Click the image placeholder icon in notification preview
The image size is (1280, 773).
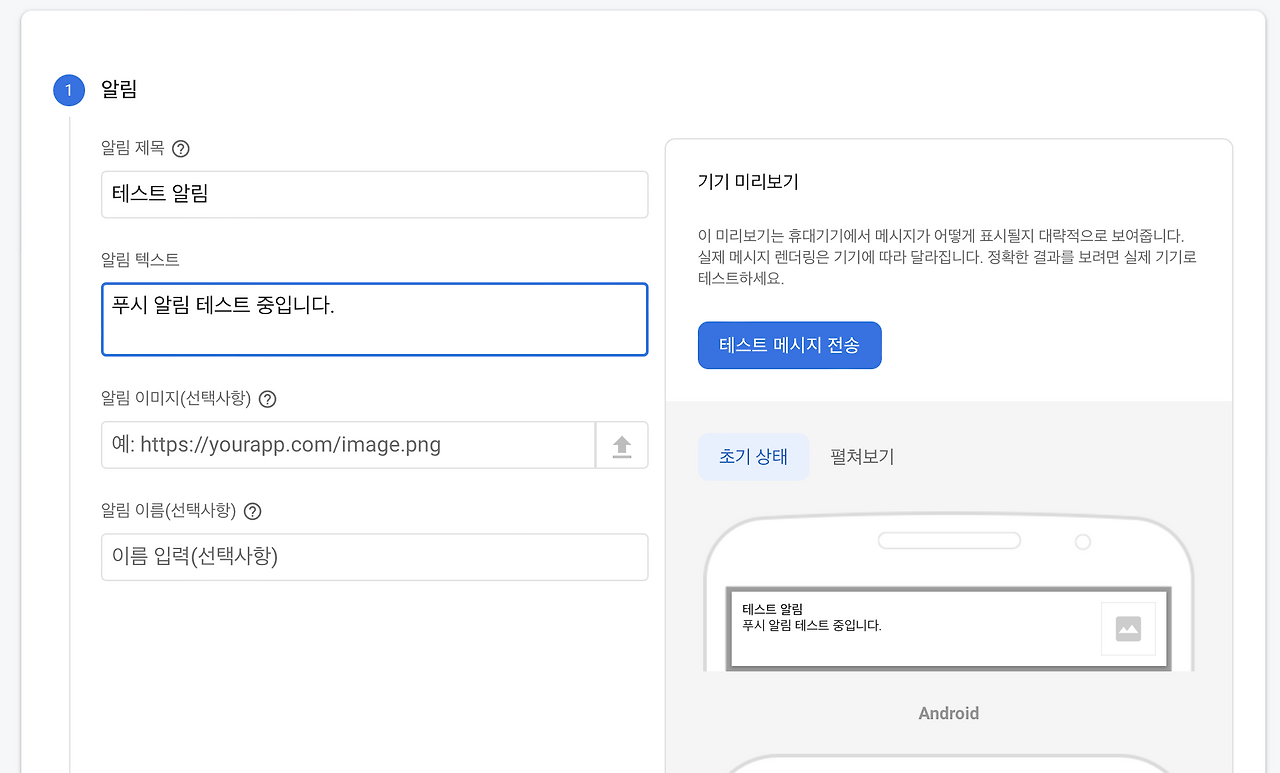(x=1128, y=628)
